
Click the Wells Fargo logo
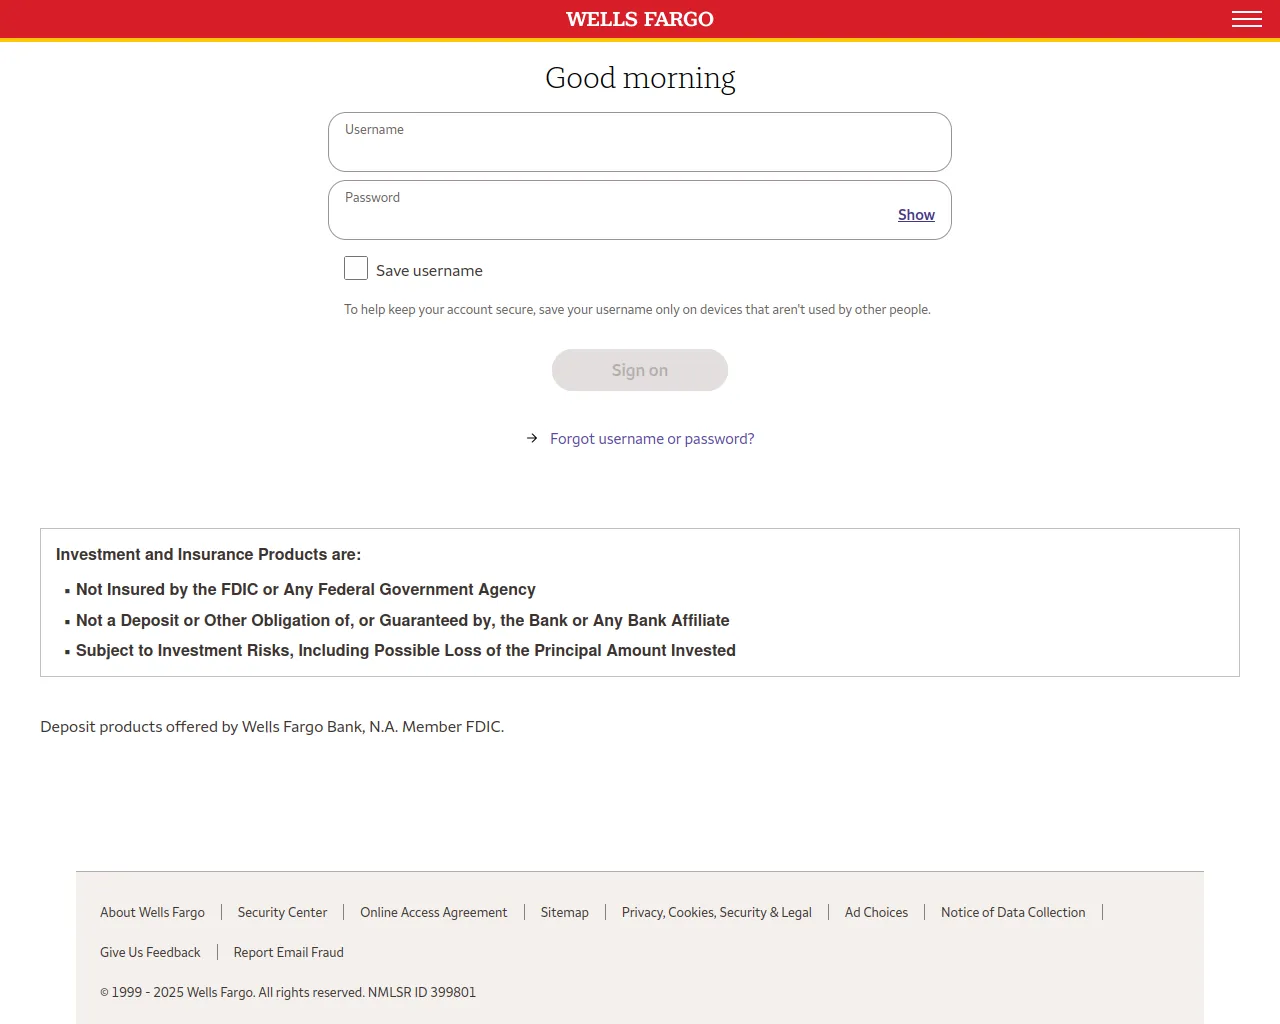pyautogui.click(x=640, y=19)
